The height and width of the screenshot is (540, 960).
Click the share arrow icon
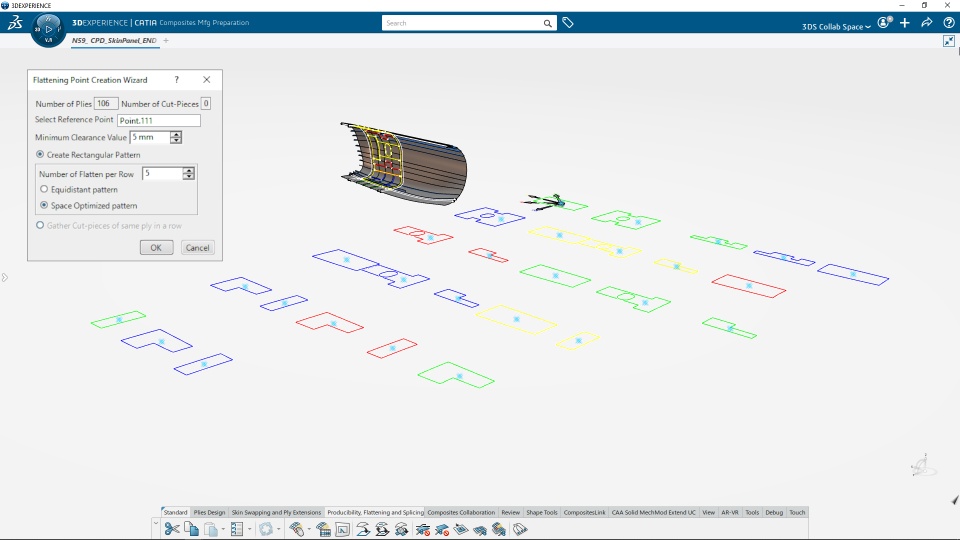point(926,23)
